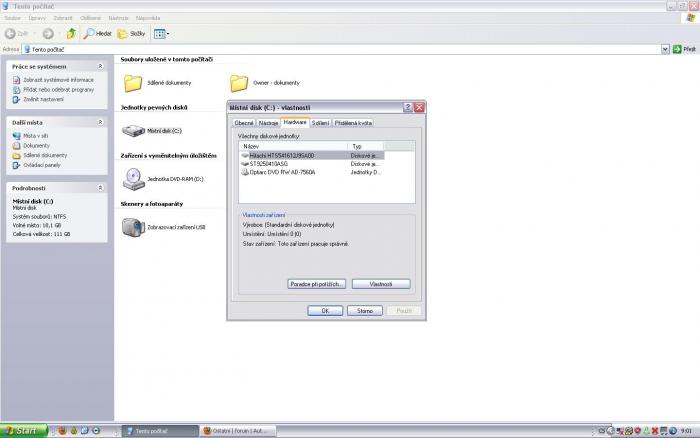700x438 pixels.
Task: Collapse the Podrobnosti panel
Action: 101,187
